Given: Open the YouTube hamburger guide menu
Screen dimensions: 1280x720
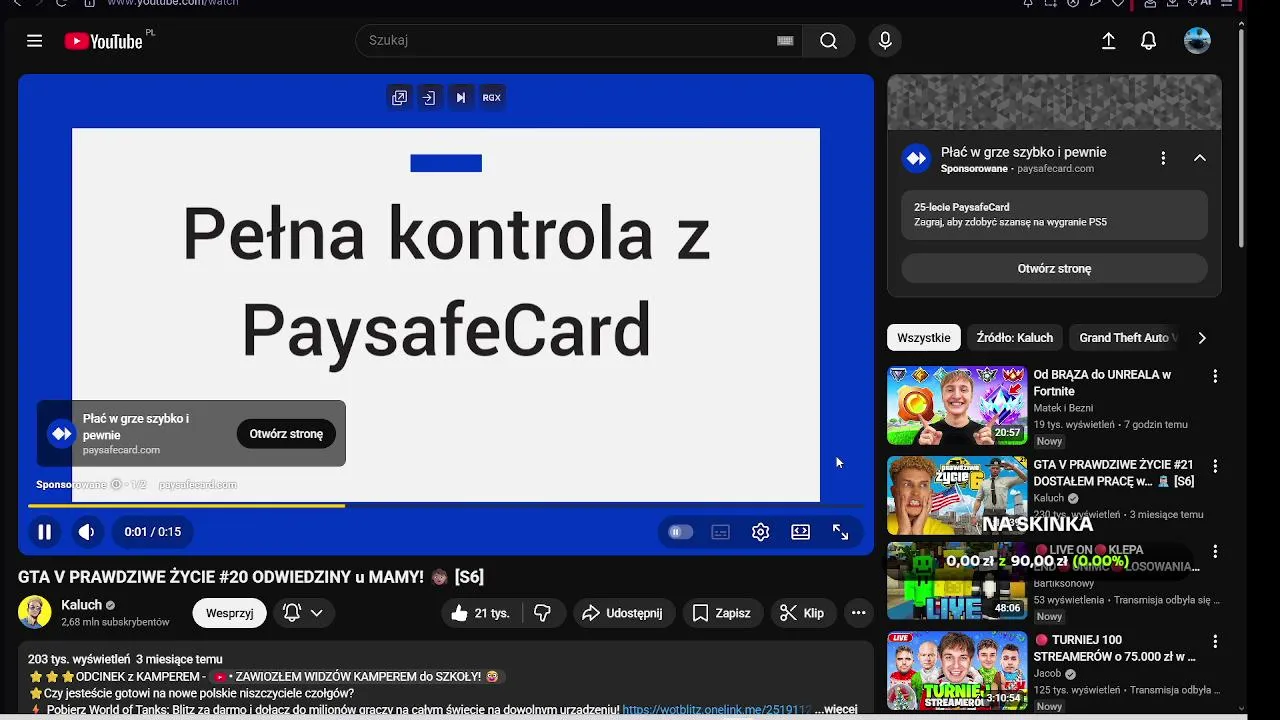Looking at the screenshot, I should 35,41.
